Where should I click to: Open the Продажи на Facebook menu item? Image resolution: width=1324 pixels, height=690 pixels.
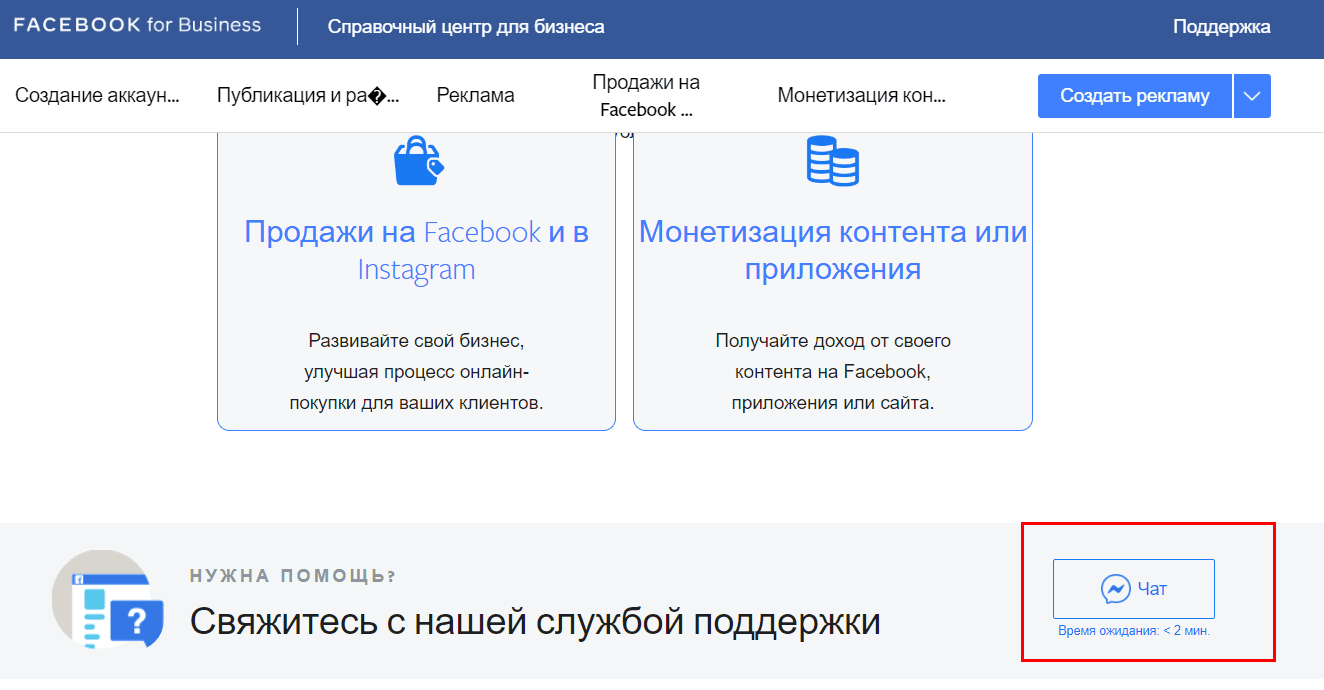tap(646, 96)
